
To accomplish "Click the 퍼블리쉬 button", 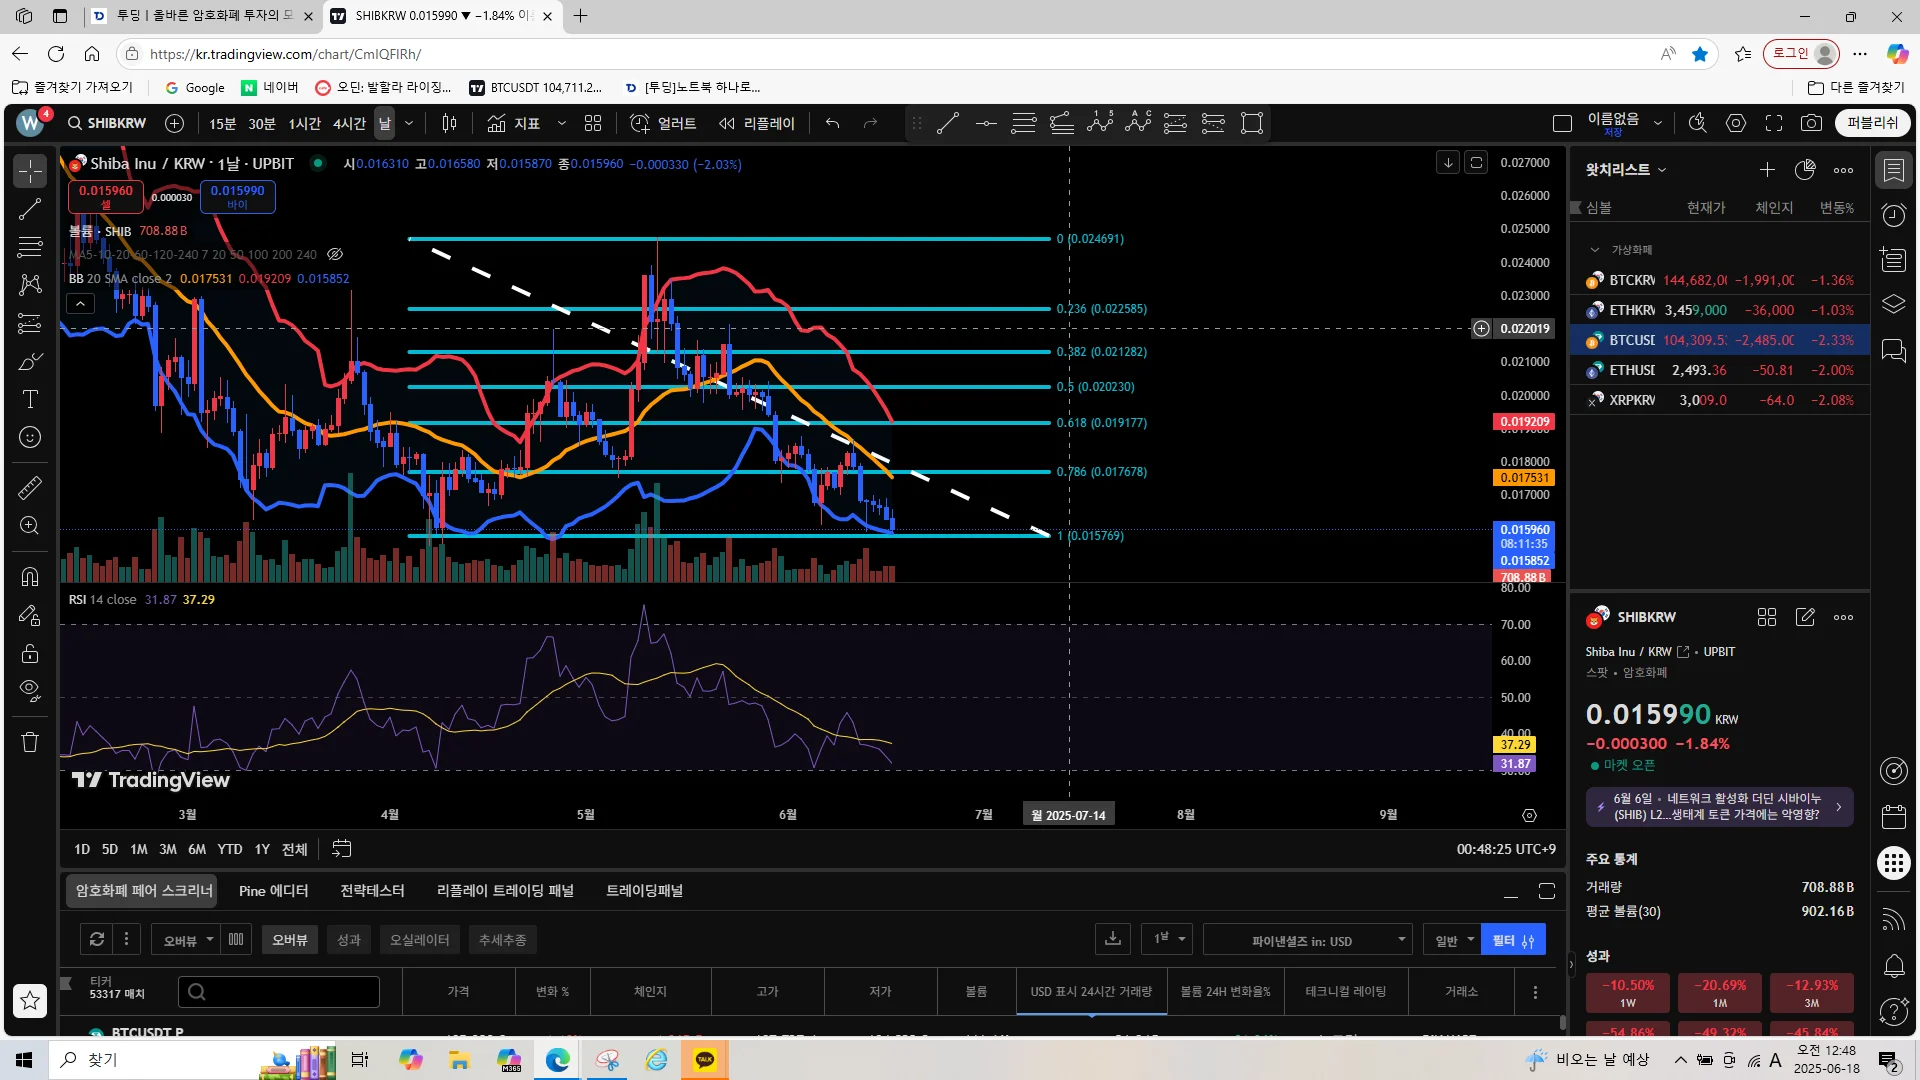I will (x=1872, y=123).
